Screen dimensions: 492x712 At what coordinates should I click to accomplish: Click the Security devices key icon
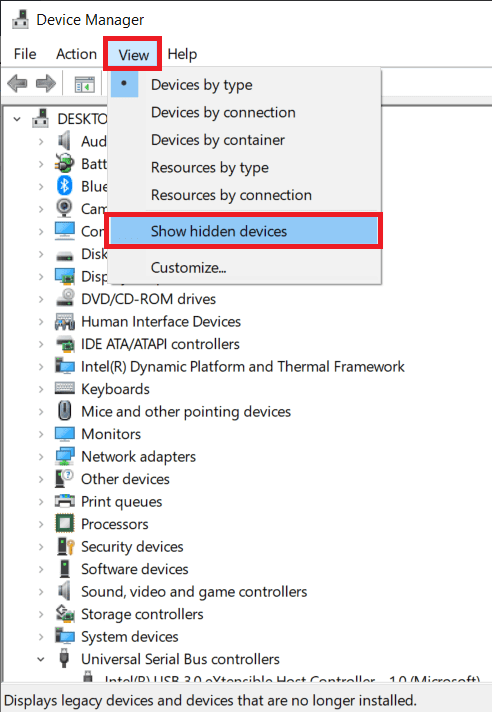pyautogui.click(x=65, y=546)
